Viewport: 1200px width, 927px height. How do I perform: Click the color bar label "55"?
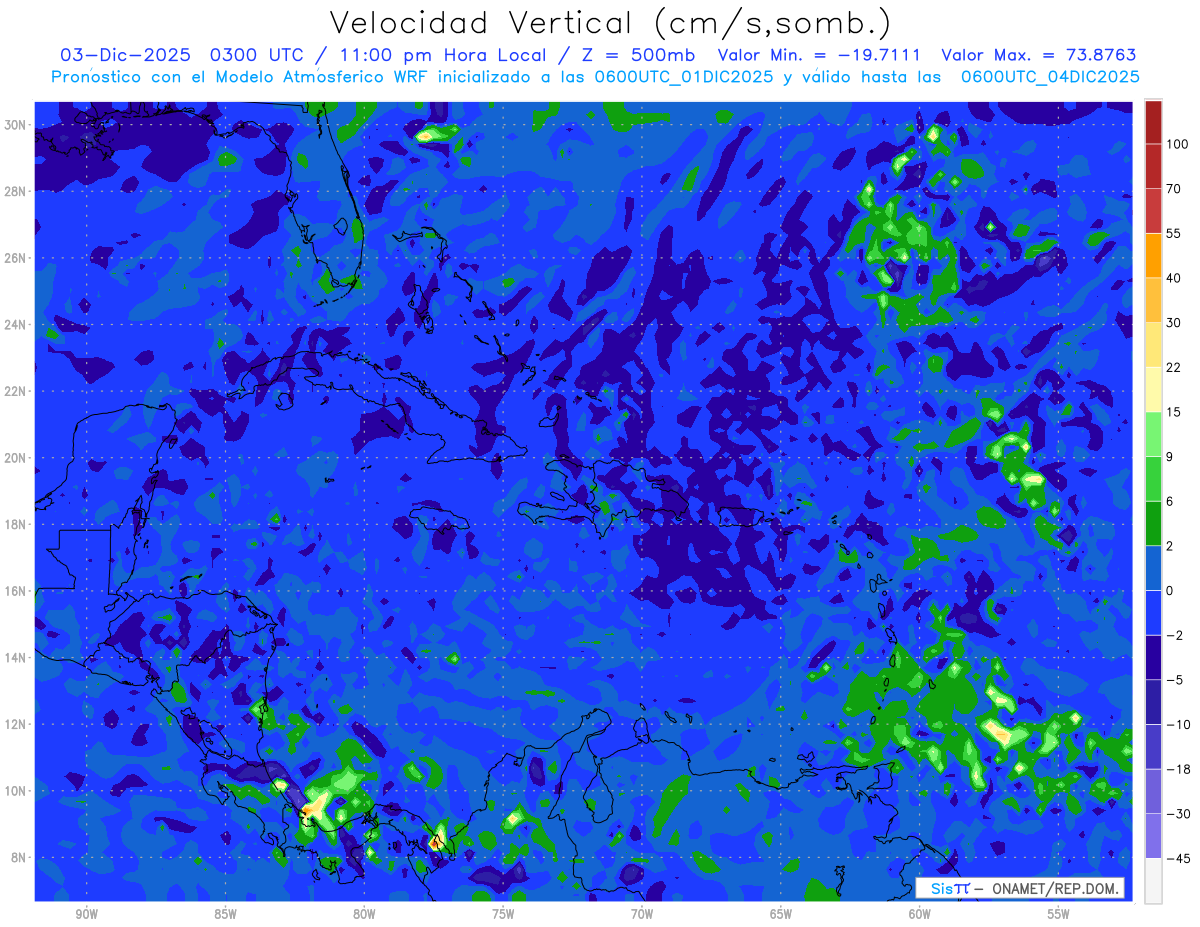pos(1174,233)
